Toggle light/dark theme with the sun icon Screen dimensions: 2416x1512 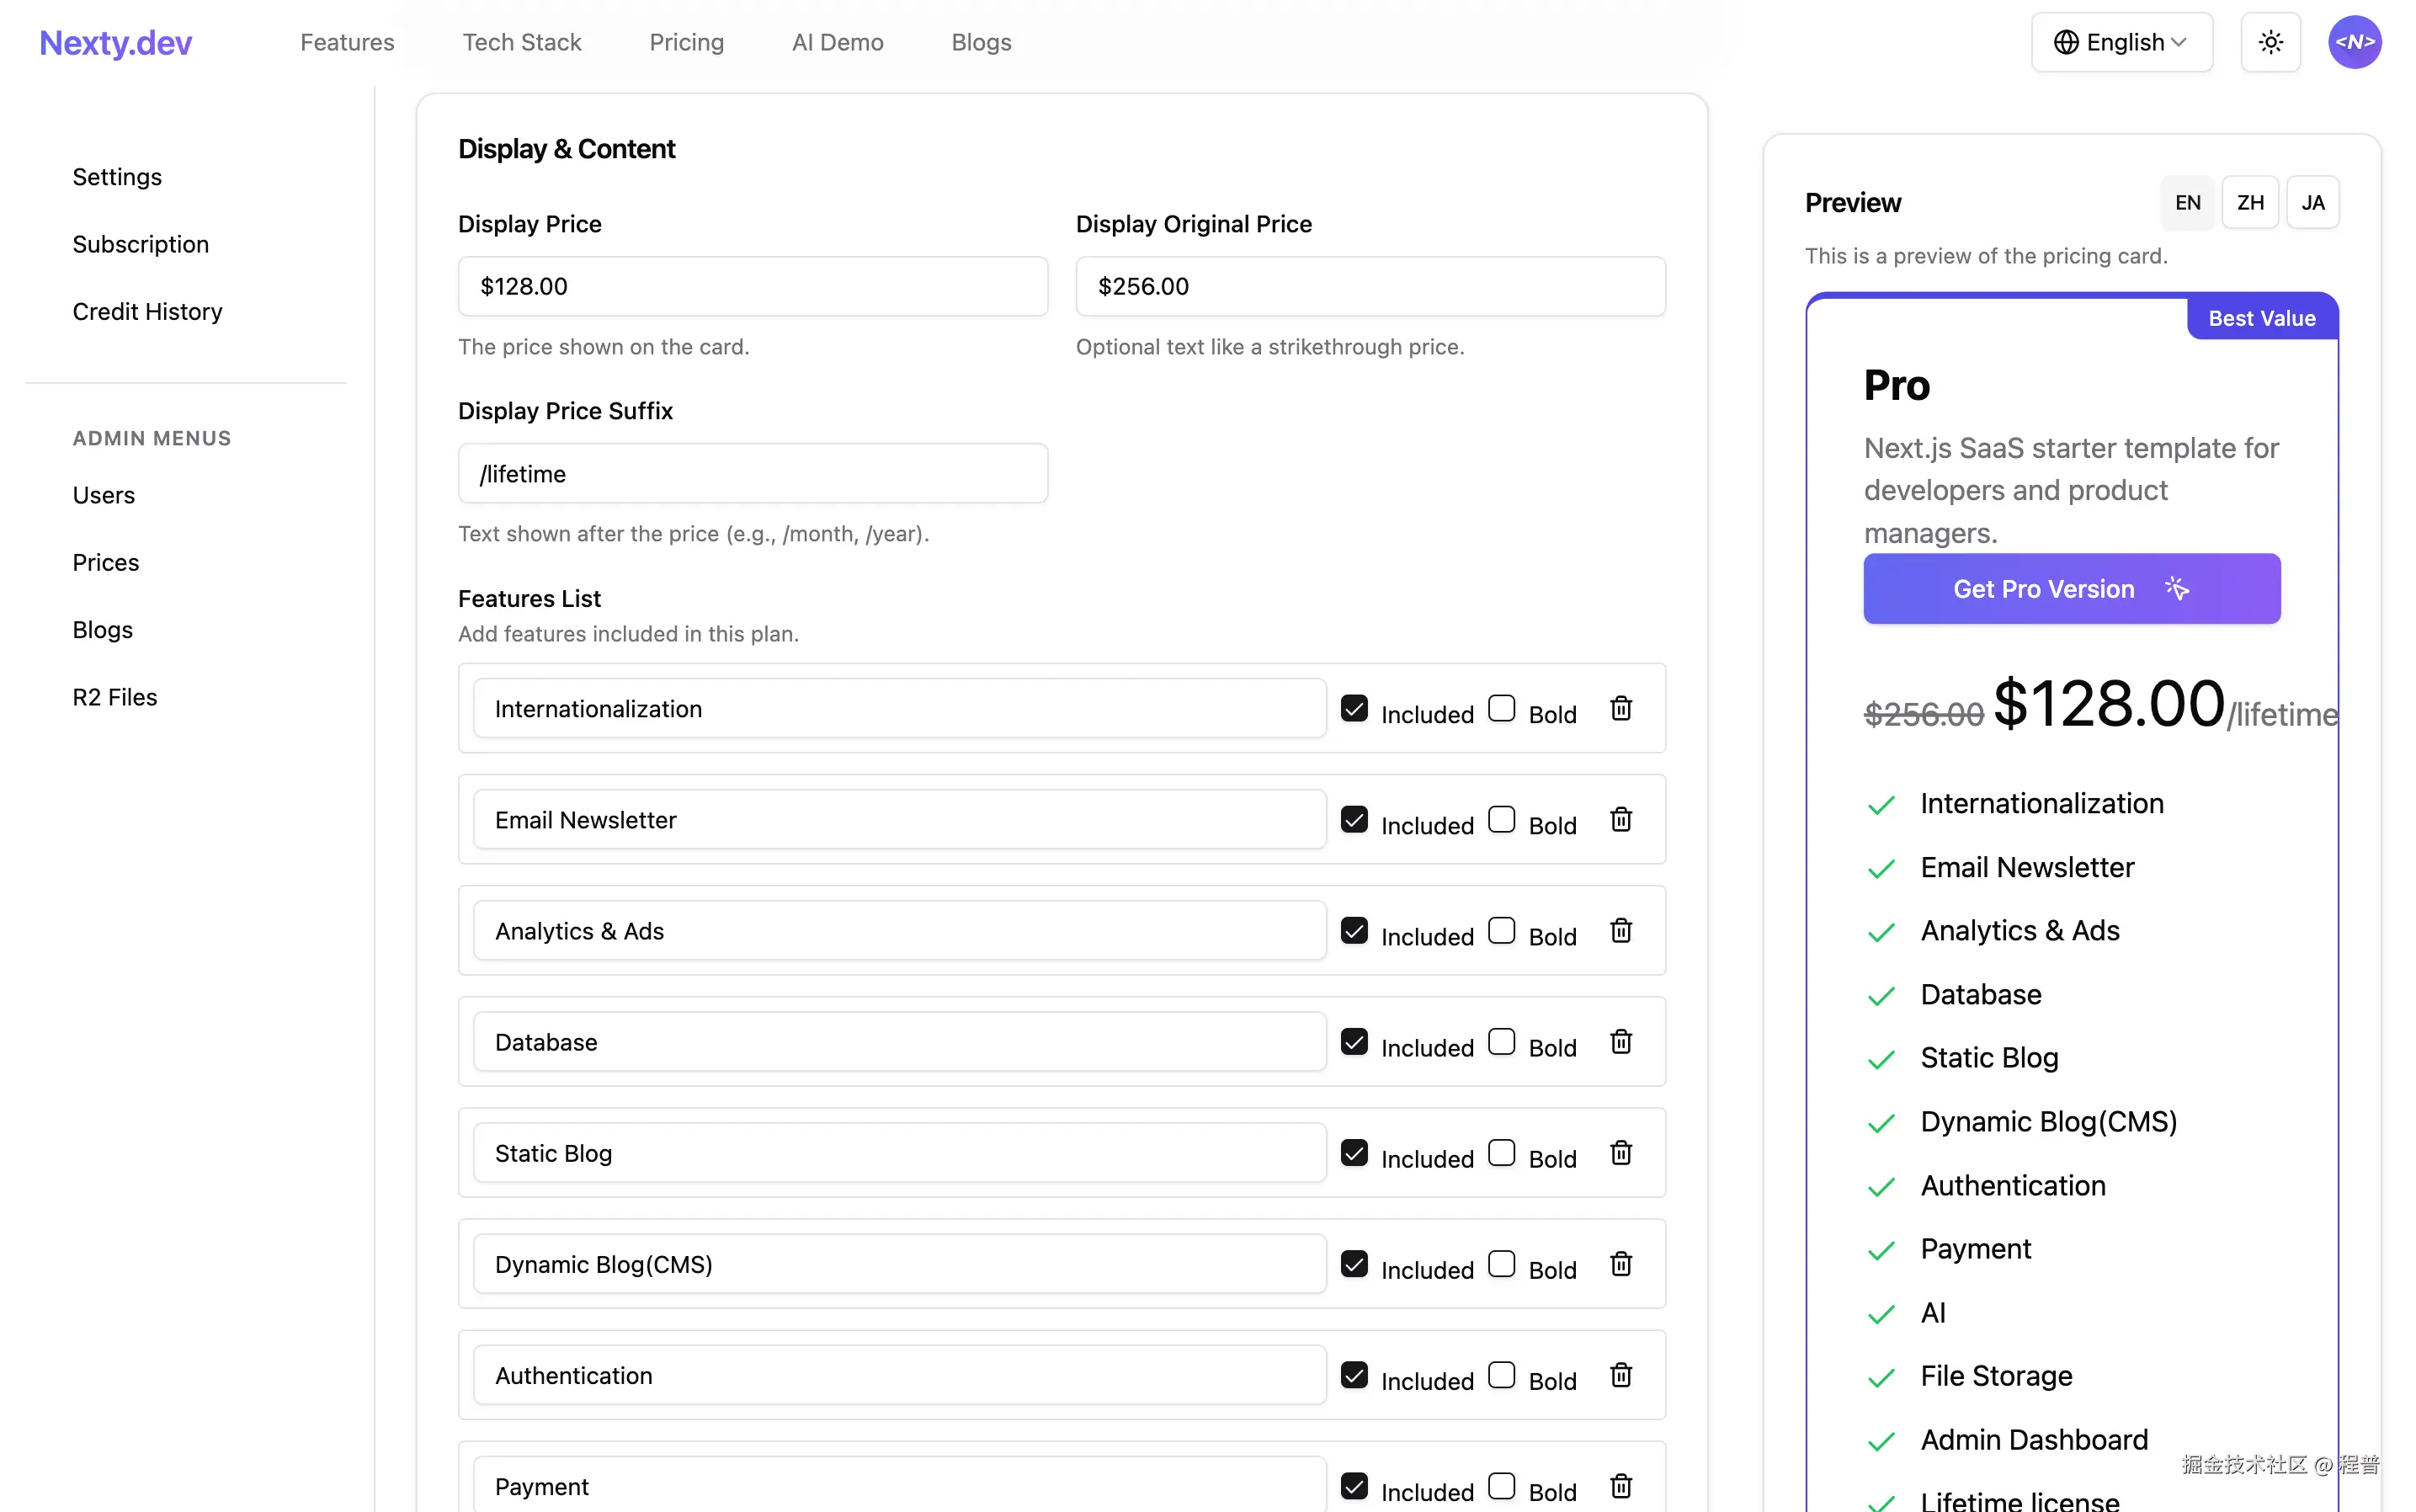click(2270, 42)
